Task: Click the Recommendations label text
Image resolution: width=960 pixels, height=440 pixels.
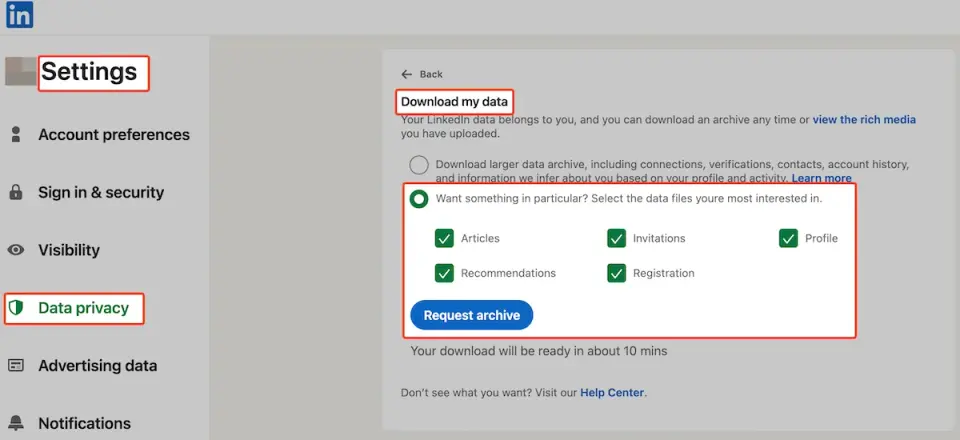Action: [x=508, y=274]
